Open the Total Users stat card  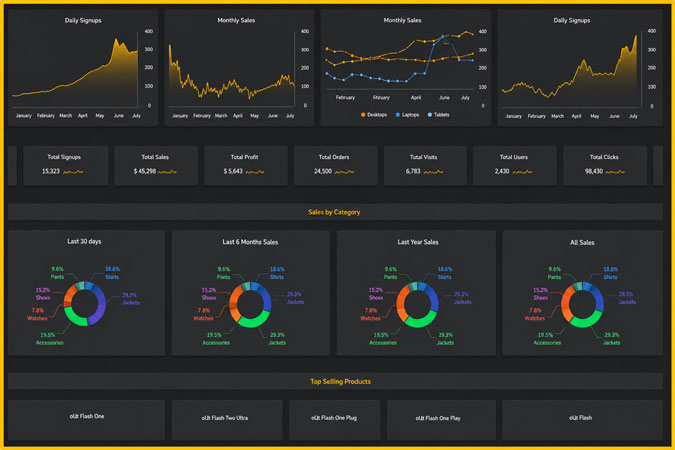[x=514, y=166]
